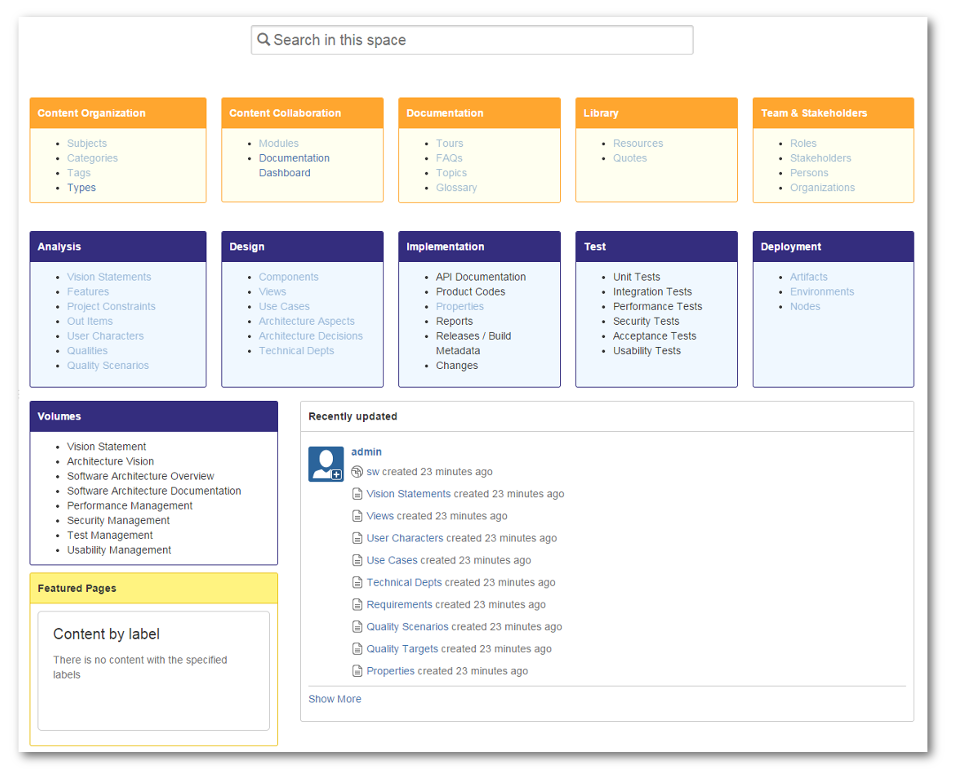Open the admin username link
The width and height of the screenshot is (956, 783).
pos(366,451)
